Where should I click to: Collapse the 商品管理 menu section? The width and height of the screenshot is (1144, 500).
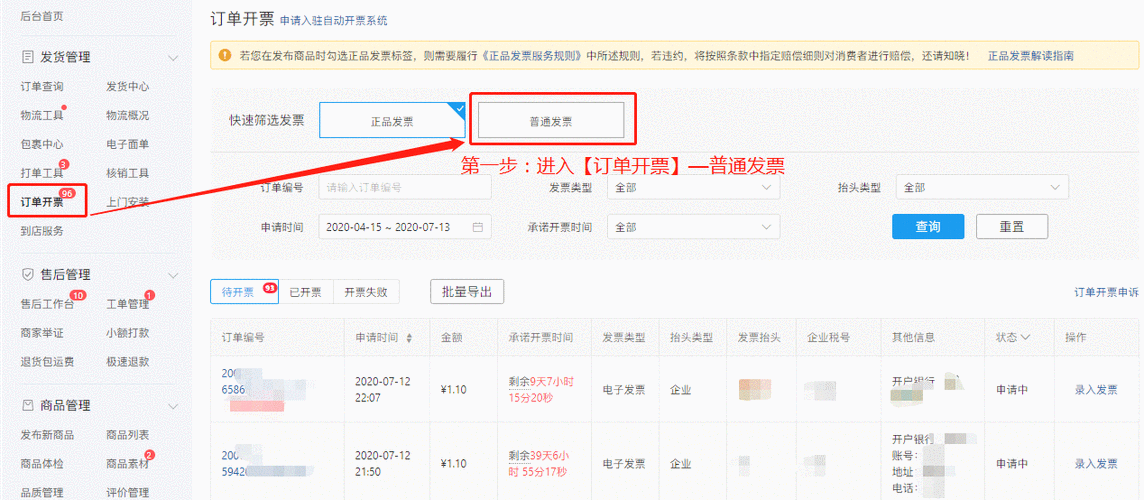point(173,405)
